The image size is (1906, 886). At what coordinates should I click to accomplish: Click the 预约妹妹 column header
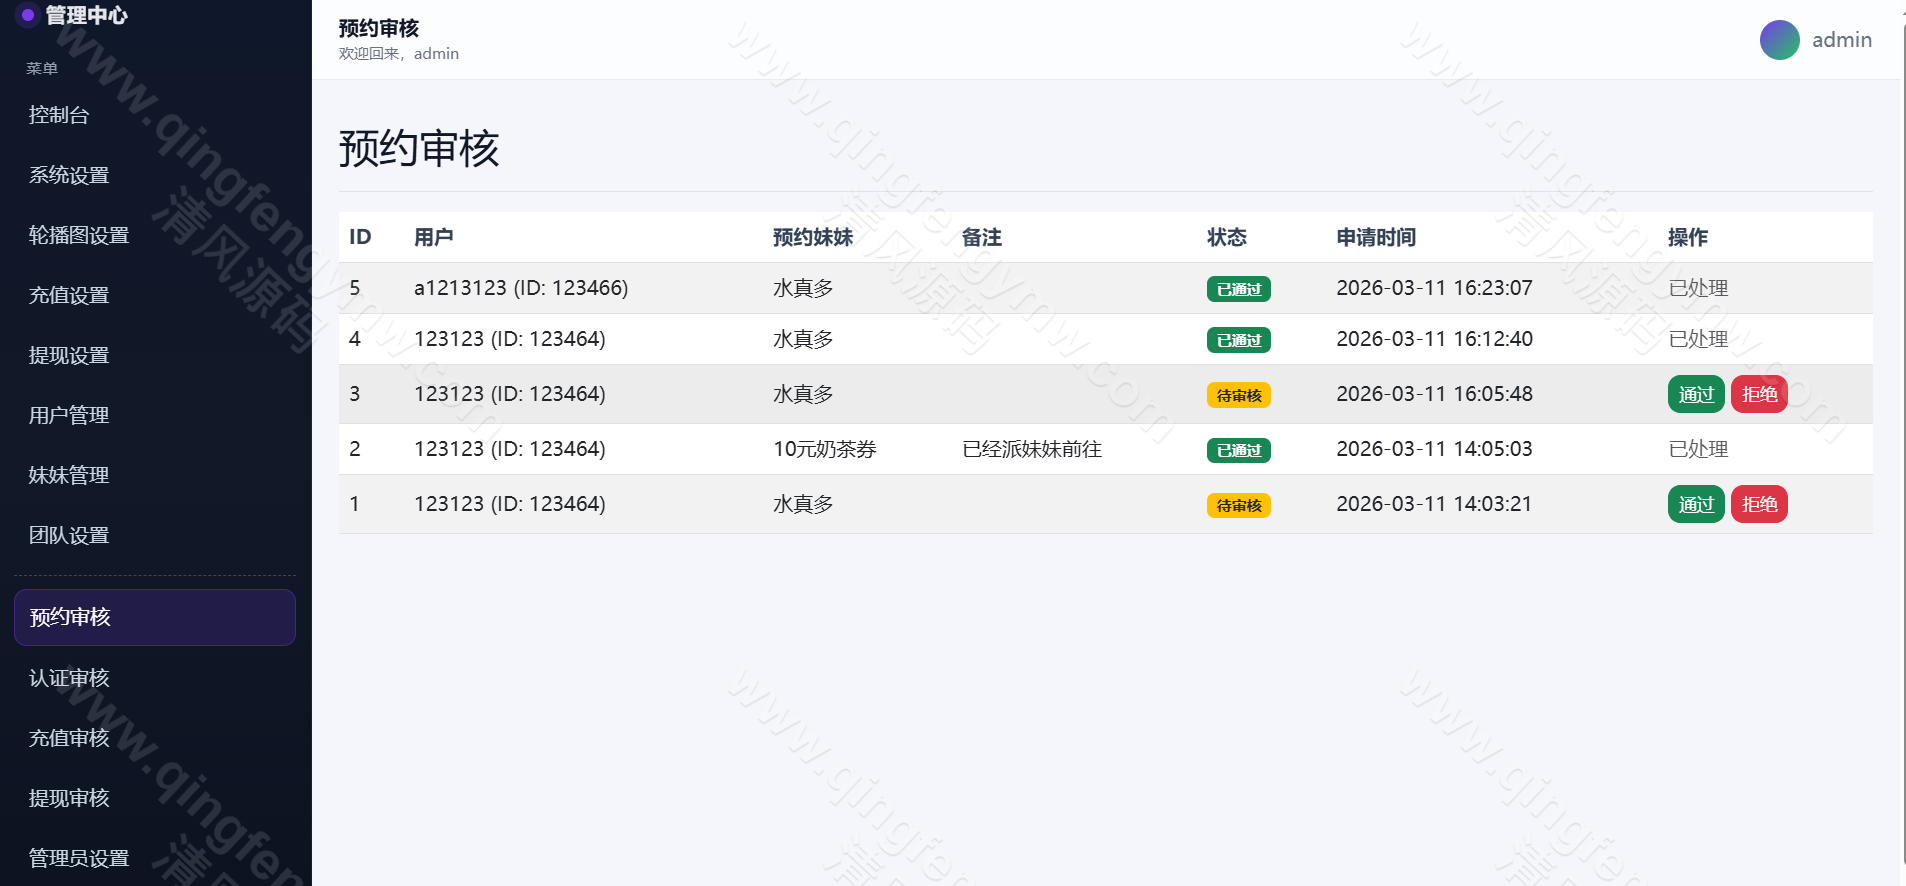[812, 237]
